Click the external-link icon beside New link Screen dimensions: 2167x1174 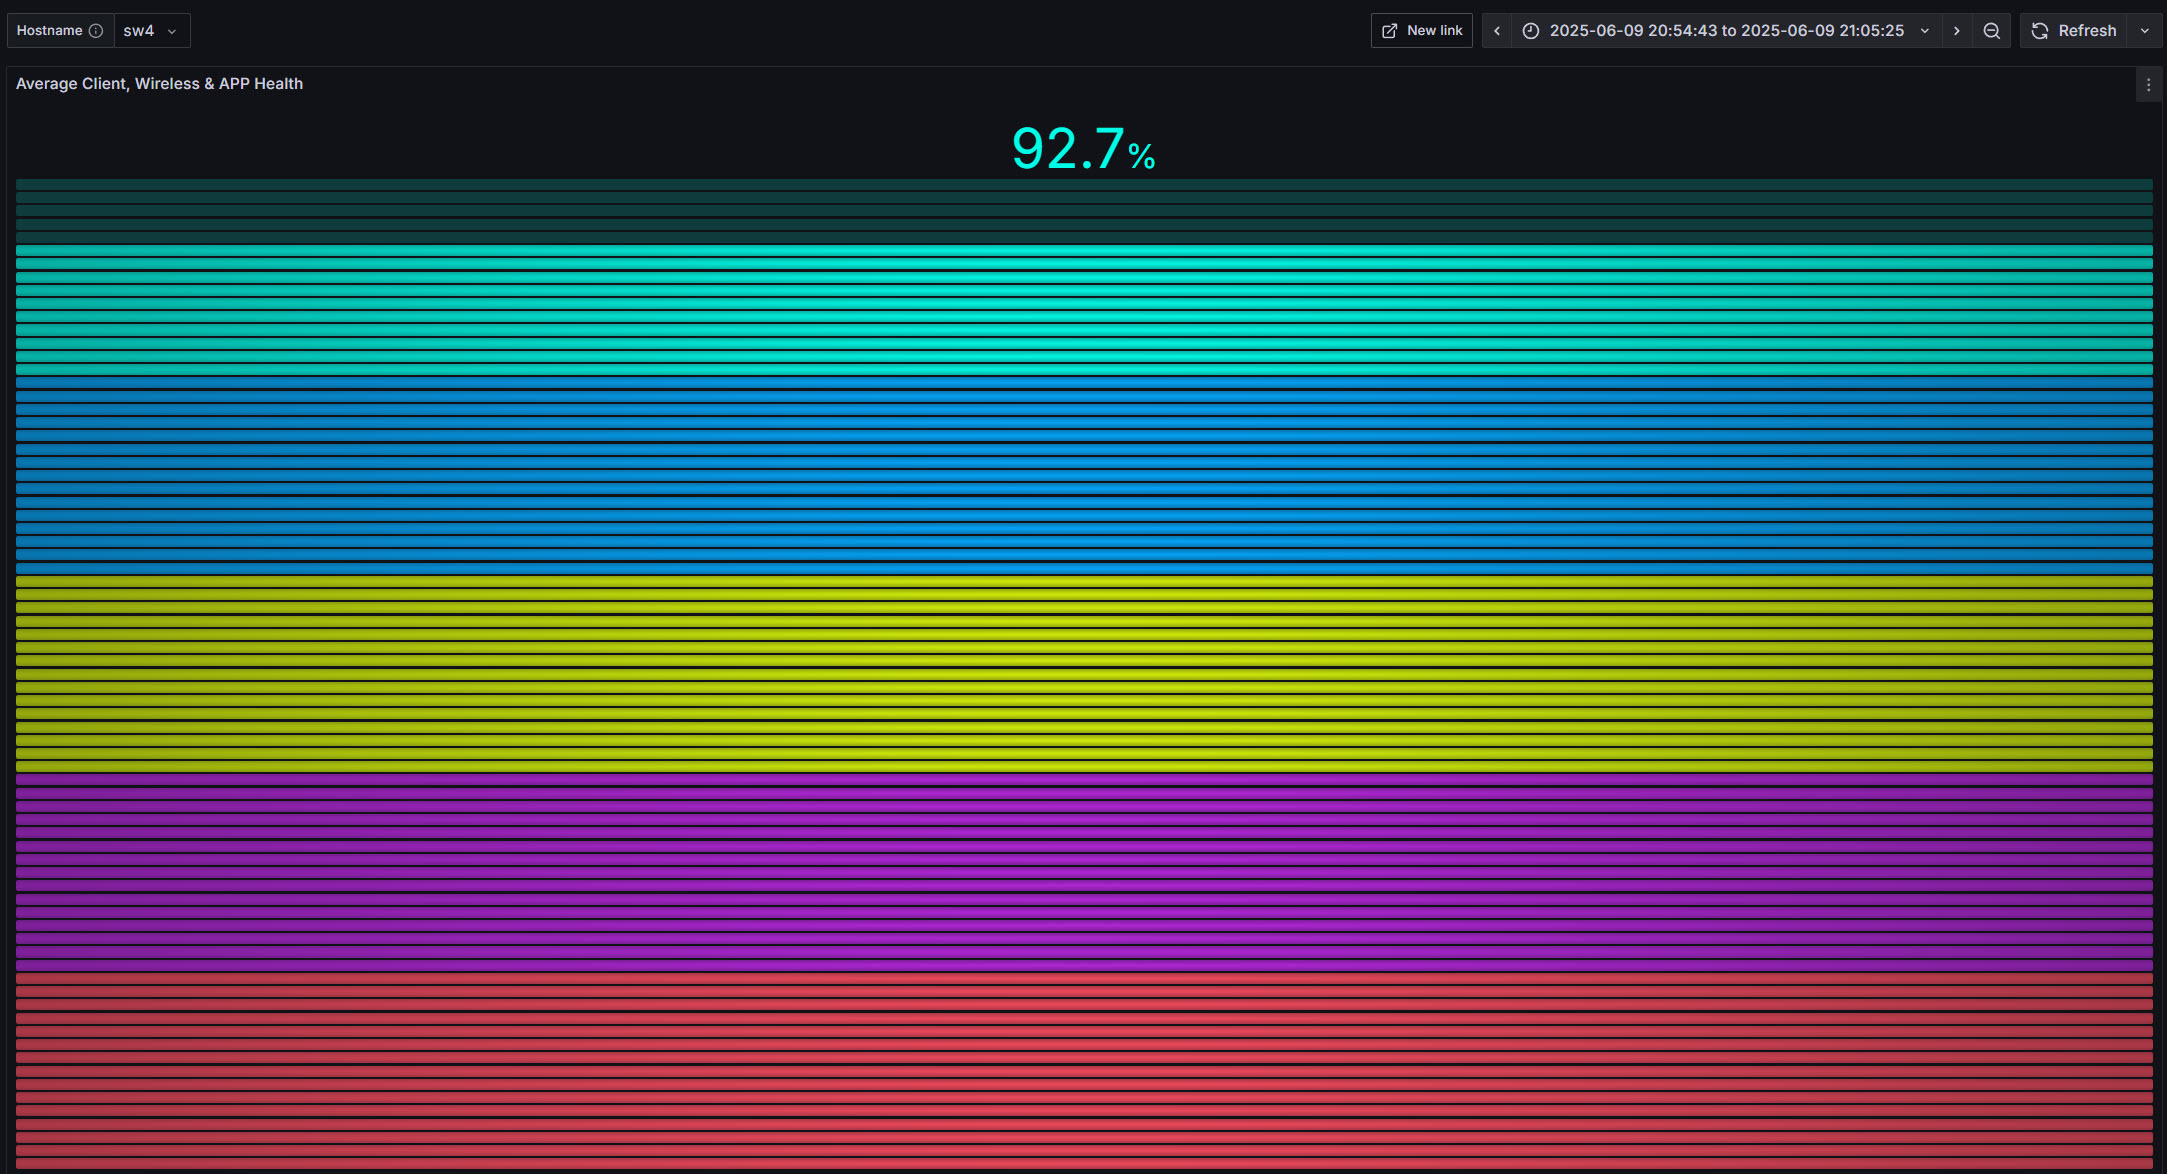[1390, 31]
